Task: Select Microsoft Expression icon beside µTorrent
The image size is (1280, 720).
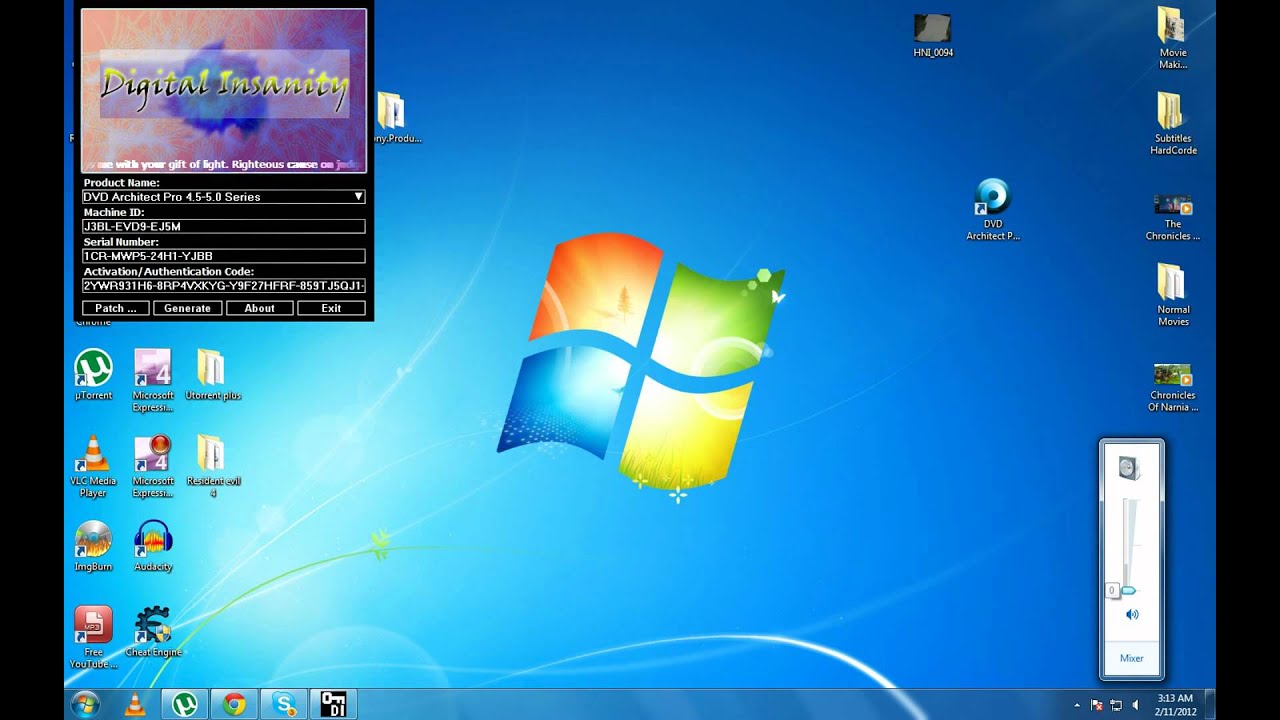Action: coord(153,380)
